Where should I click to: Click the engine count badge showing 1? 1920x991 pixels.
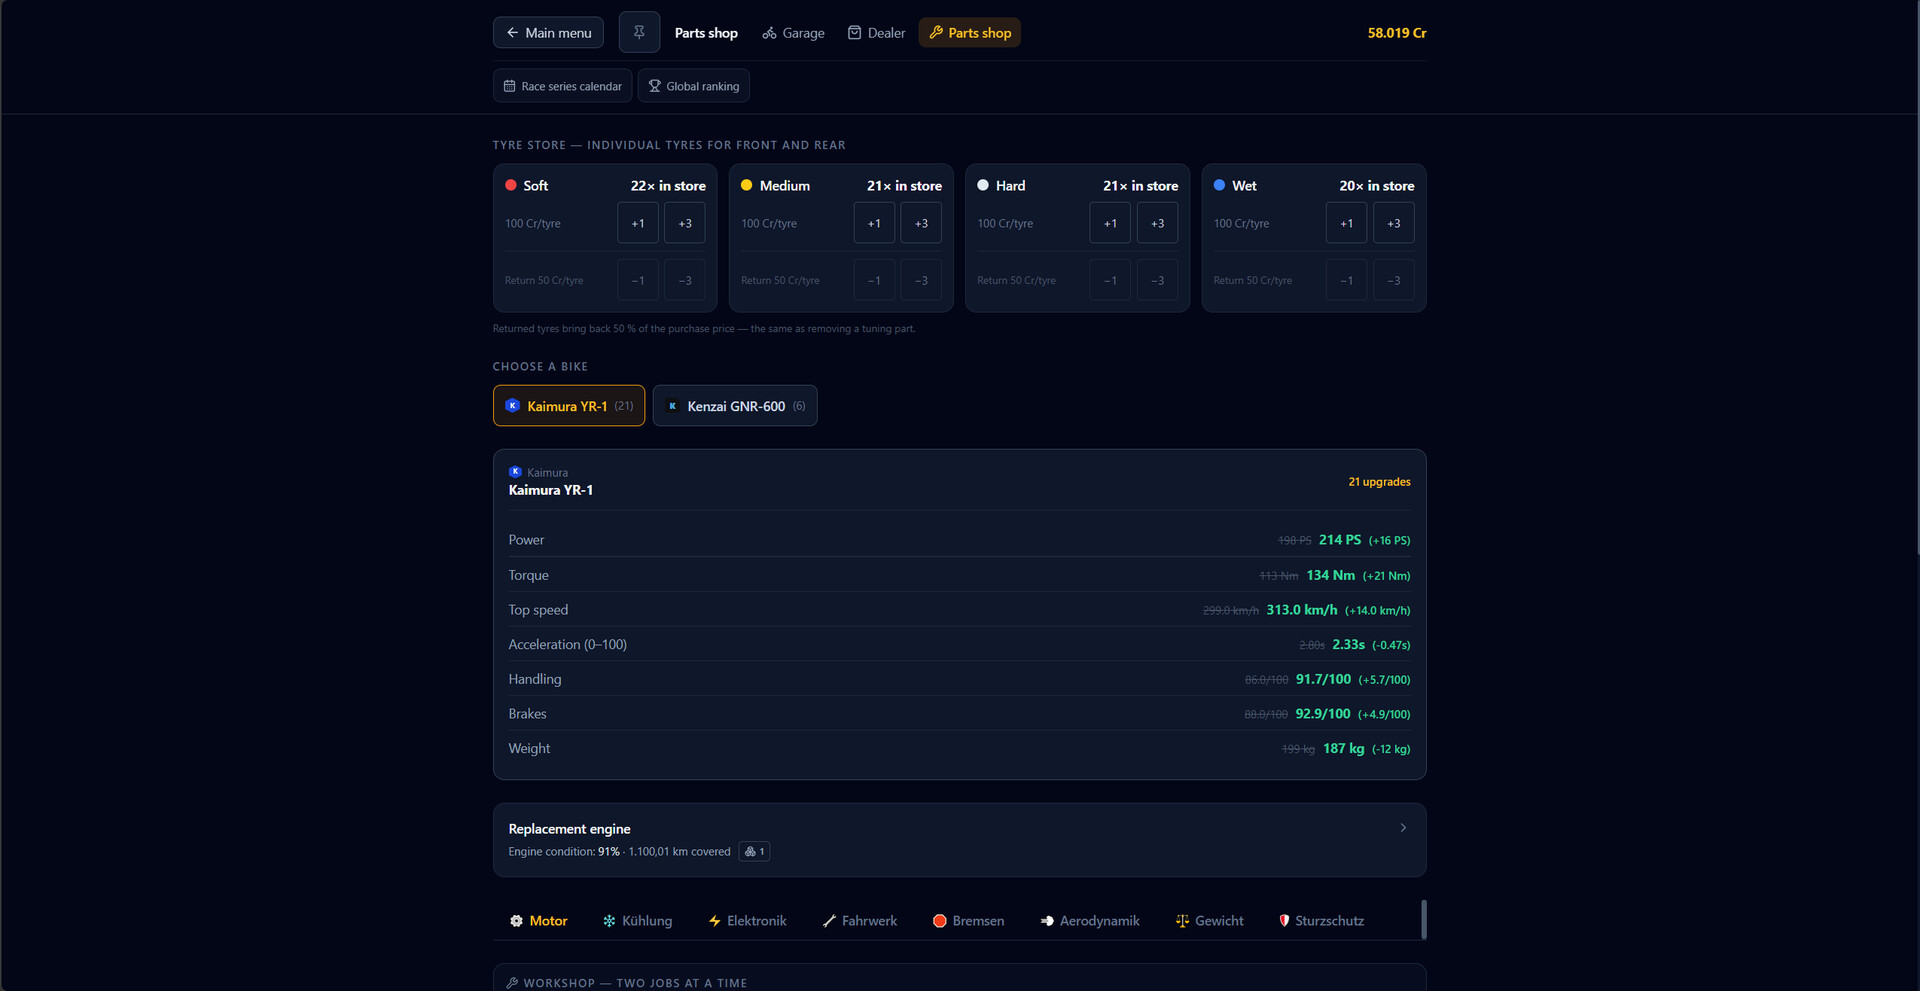(x=755, y=852)
